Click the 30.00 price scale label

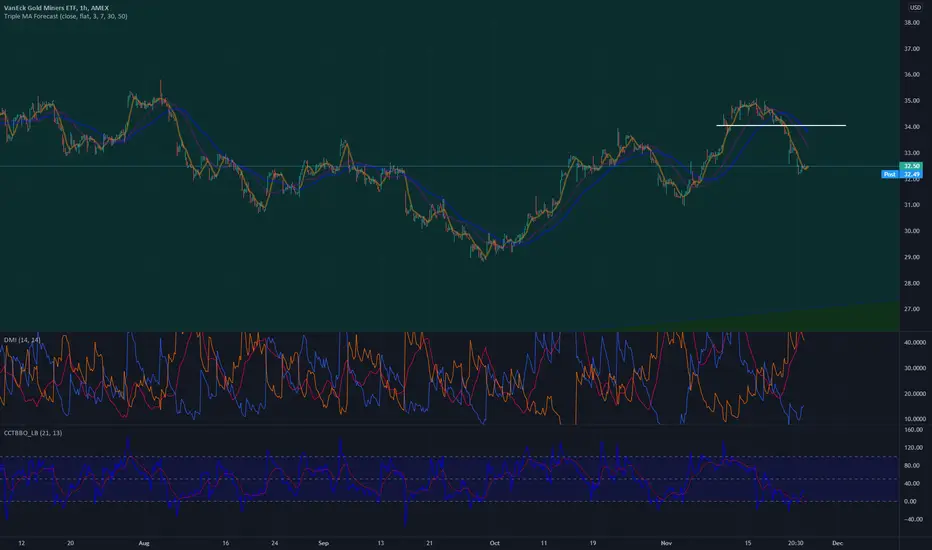pos(912,231)
